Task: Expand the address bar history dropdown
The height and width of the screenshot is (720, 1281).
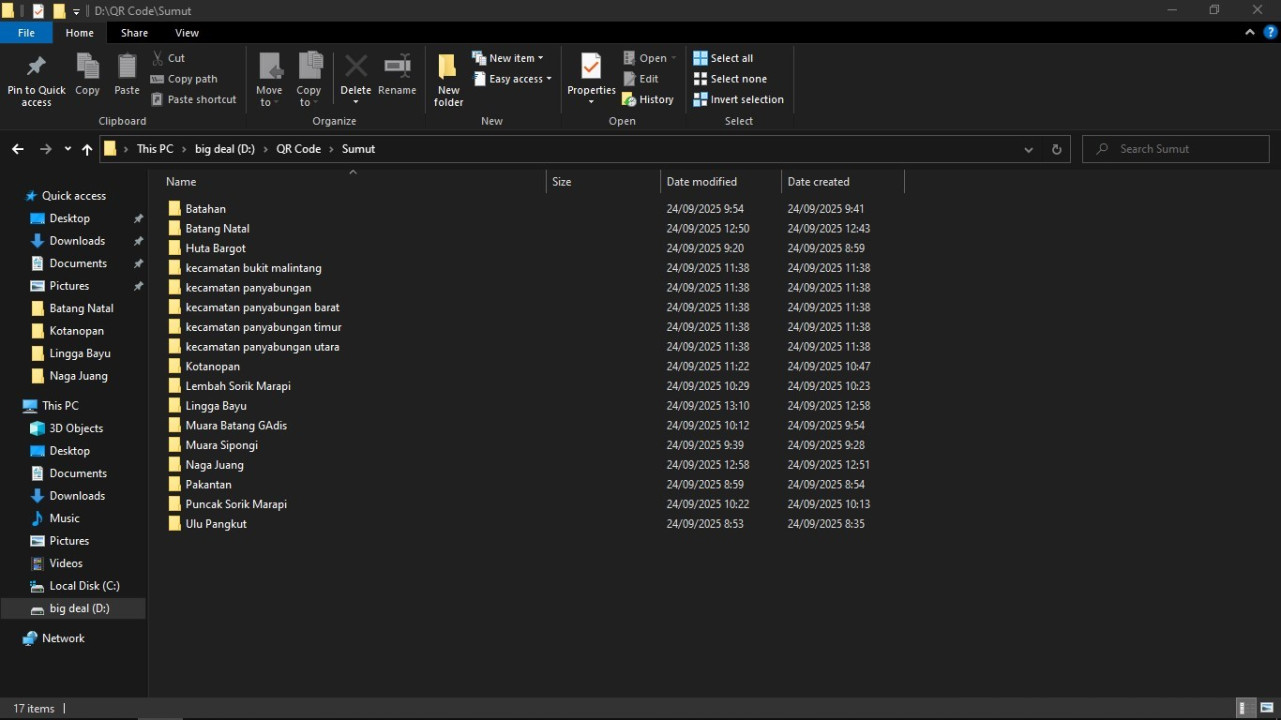Action: coord(1028,149)
